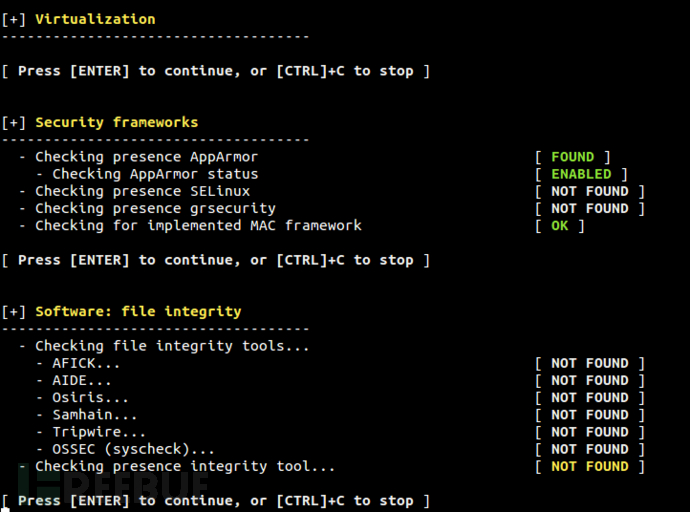Screen dimensions: 690x512
Task: Click the Checking file integrity tools line
Action: (172, 346)
